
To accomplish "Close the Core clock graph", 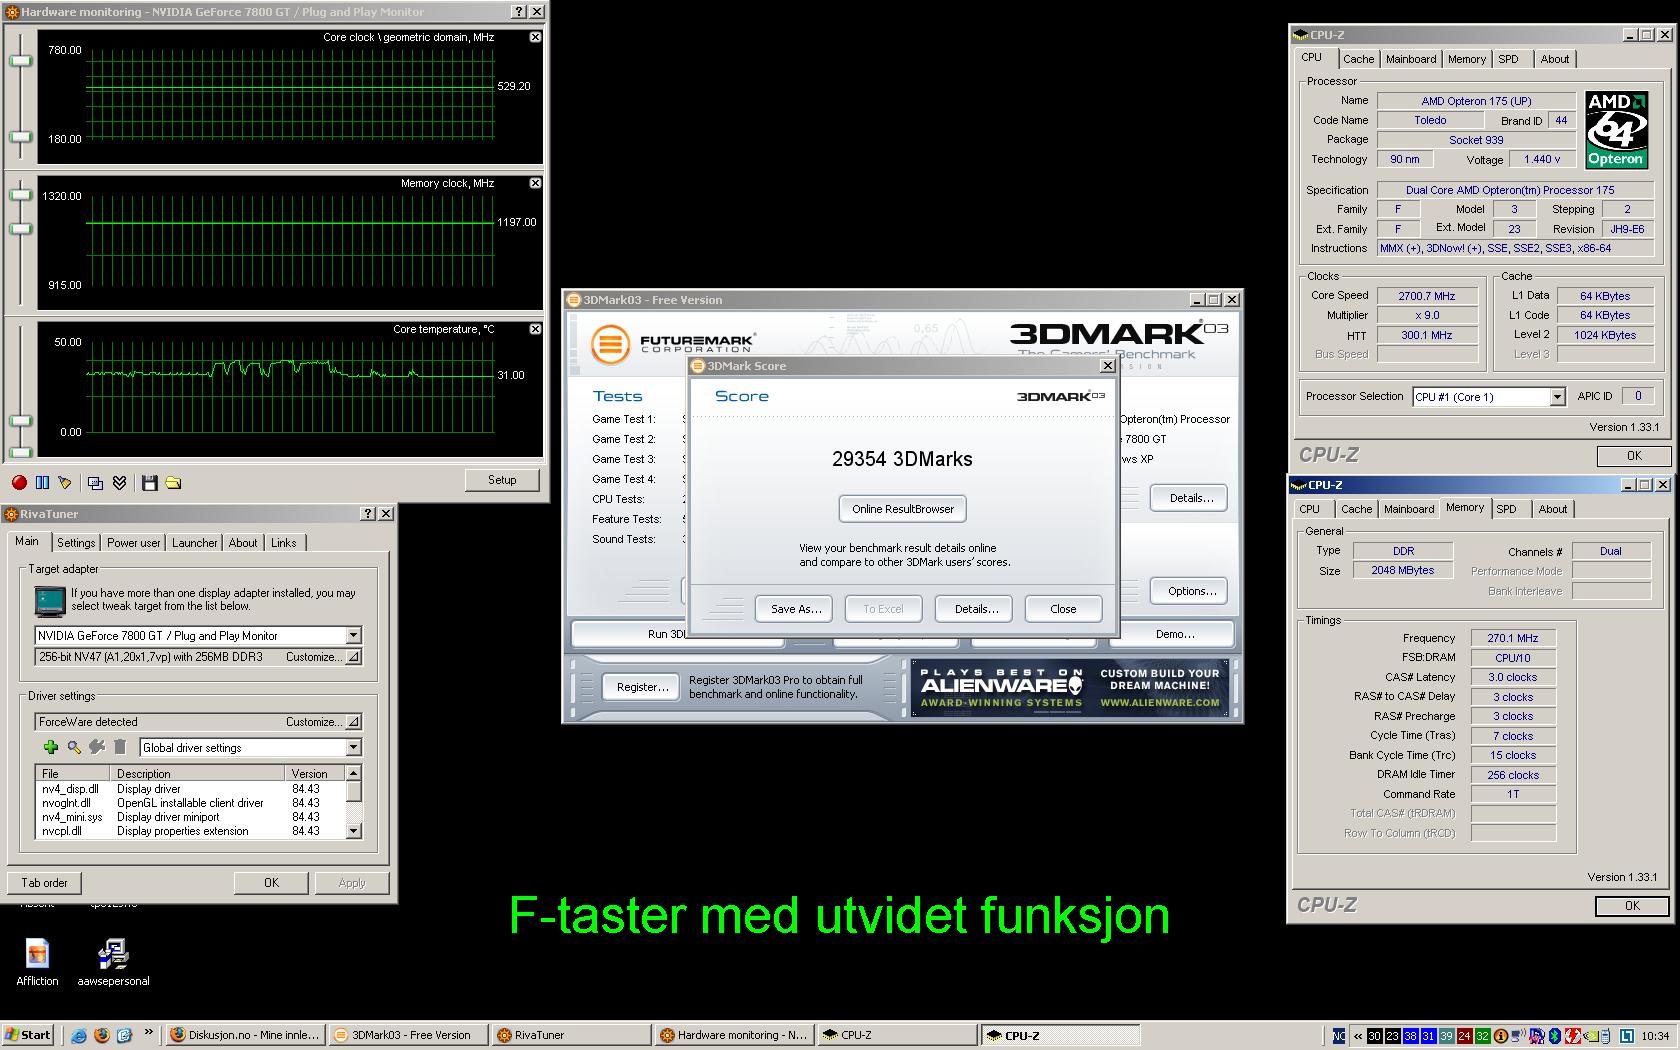I will point(535,37).
